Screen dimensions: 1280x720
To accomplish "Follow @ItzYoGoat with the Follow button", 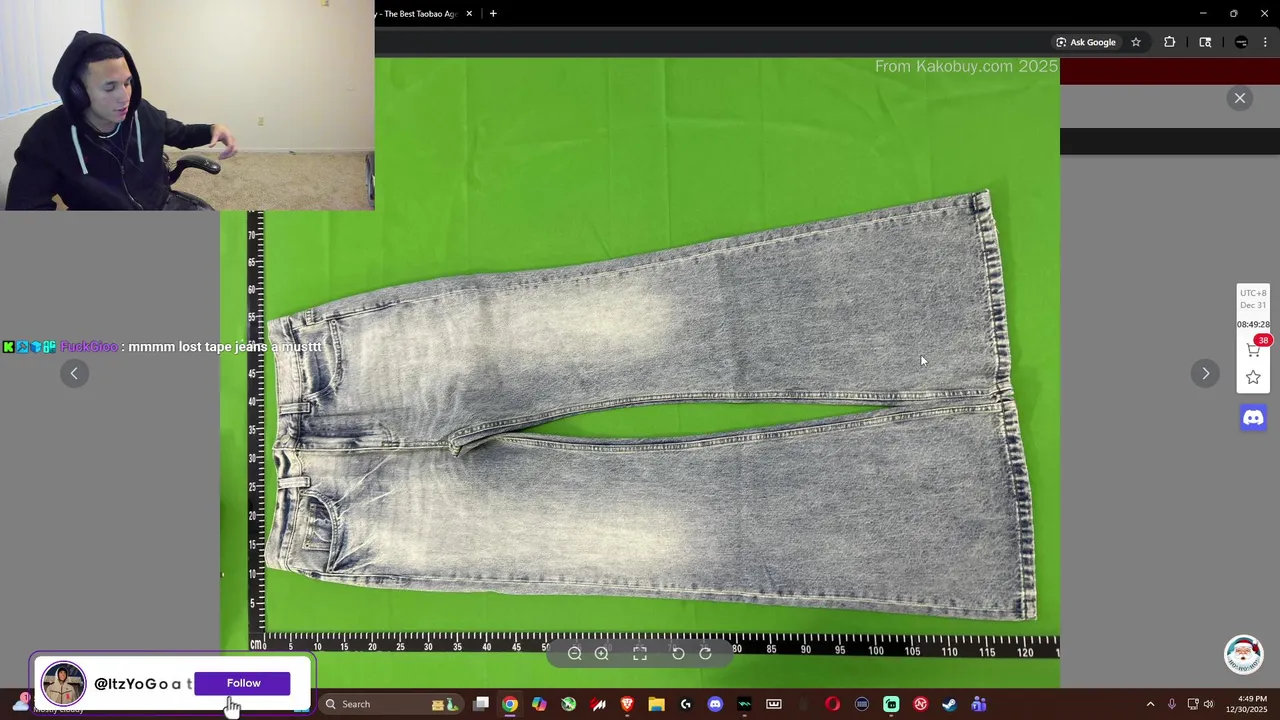I will tap(243, 683).
